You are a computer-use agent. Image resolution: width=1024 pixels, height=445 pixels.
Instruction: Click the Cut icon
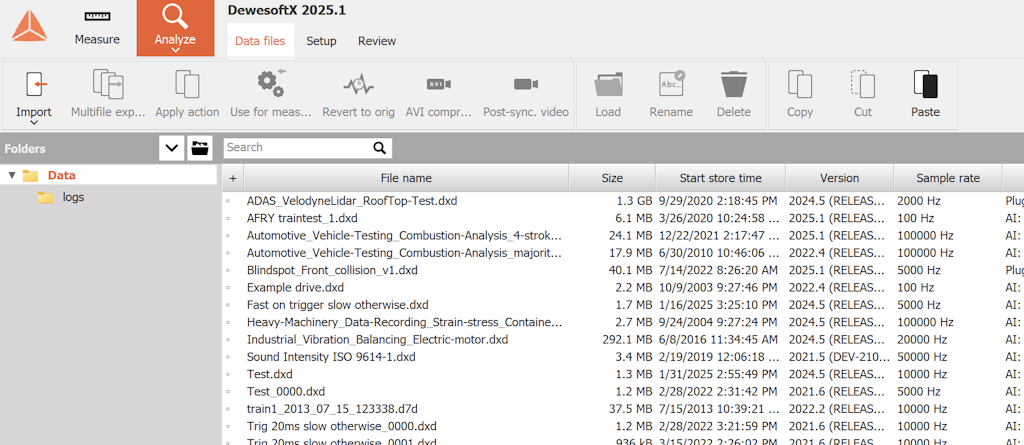pos(863,84)
